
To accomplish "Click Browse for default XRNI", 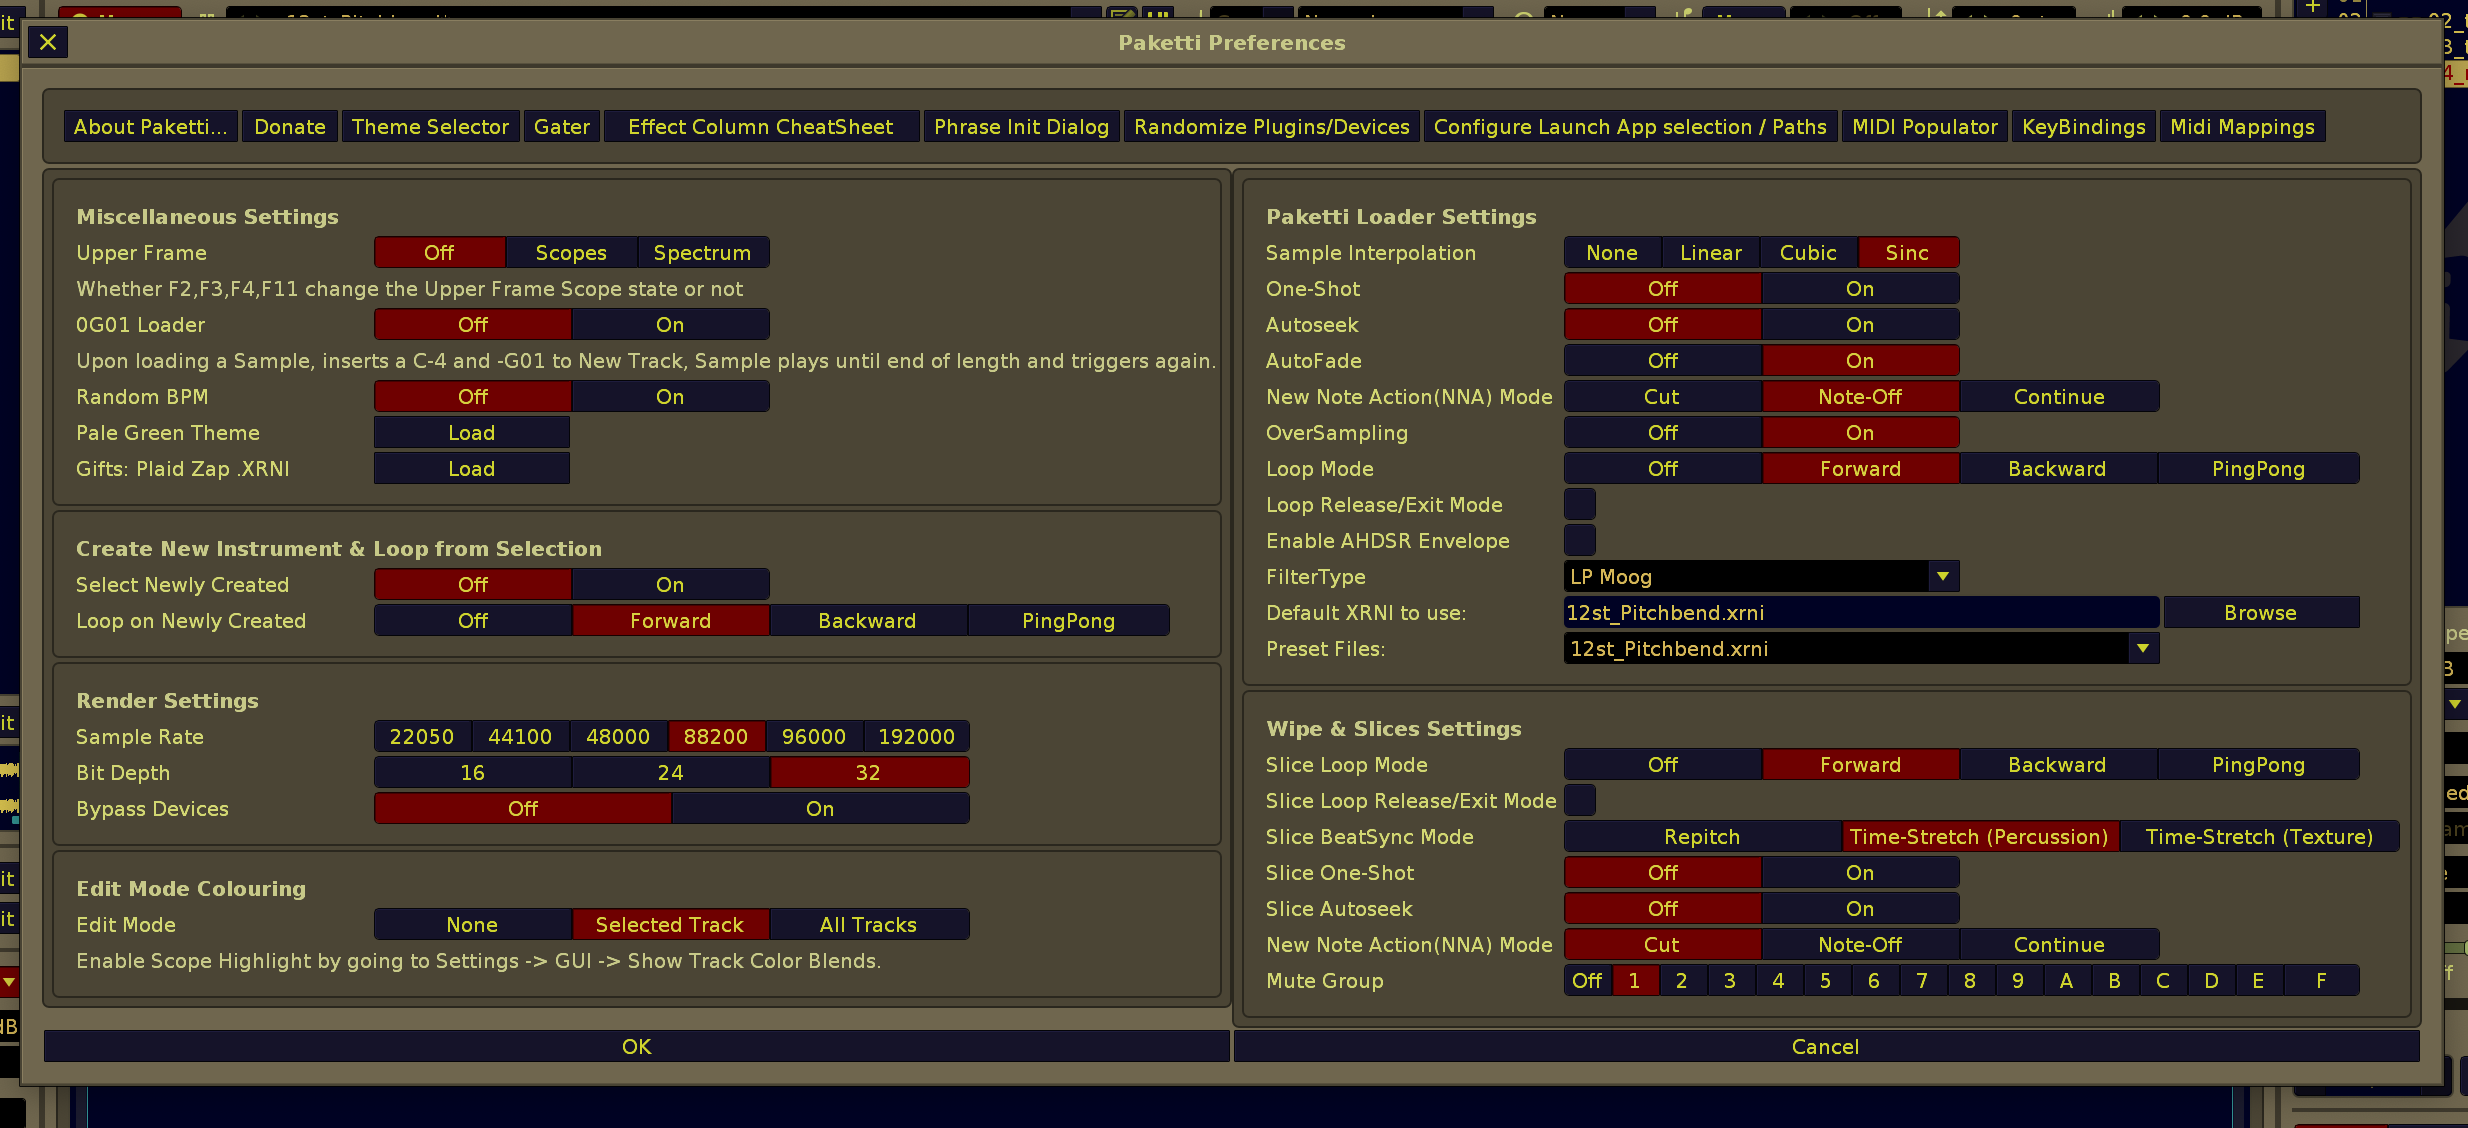I will pos(2260,612).
